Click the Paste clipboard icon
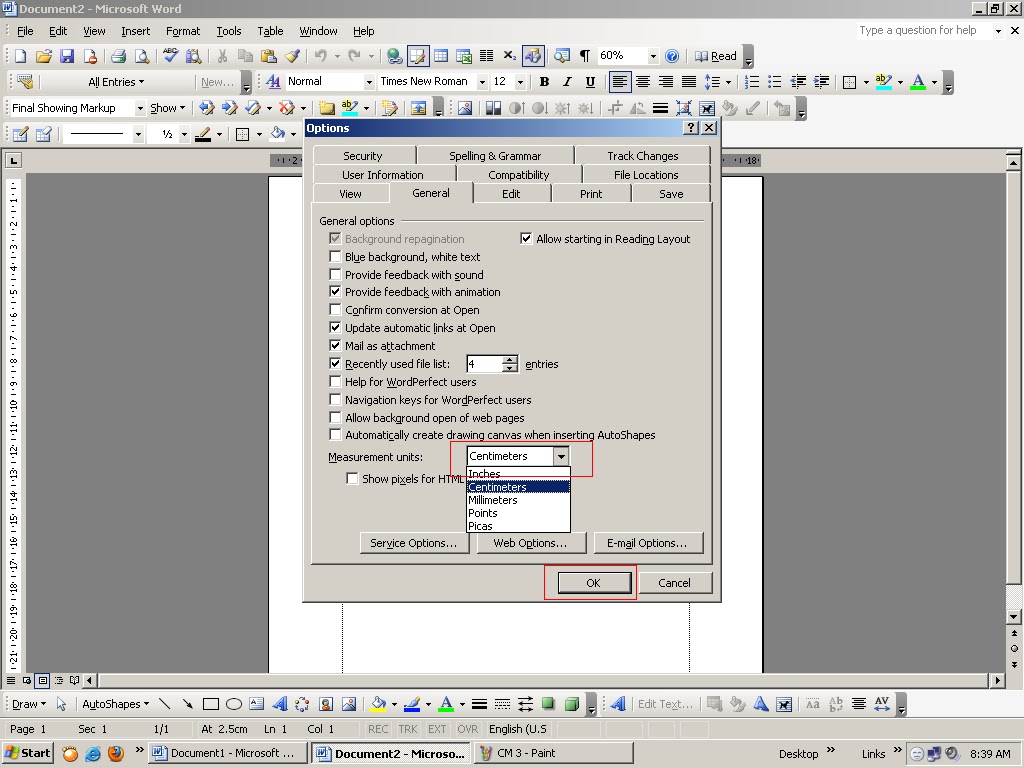Screen dimensions: 1024x768 (268, 56)
